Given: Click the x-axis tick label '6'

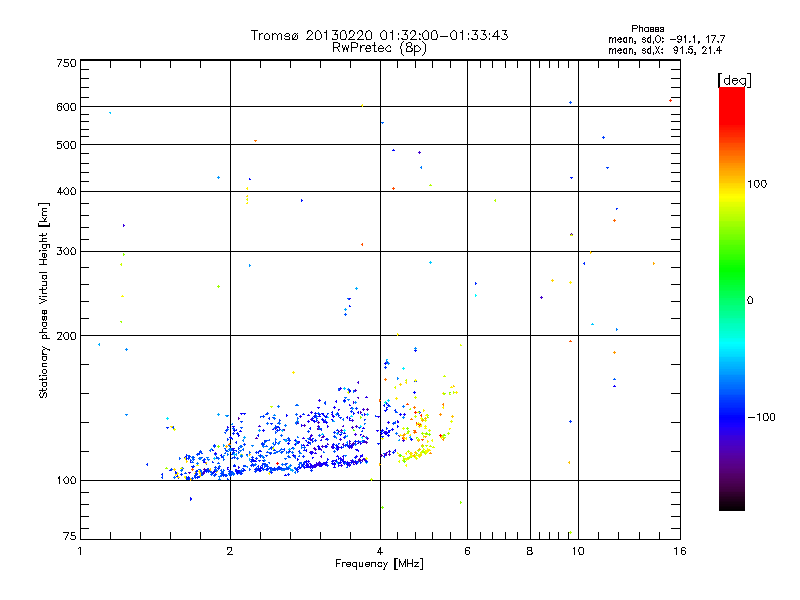Looking at the screenshot, I should tap(467, 551).
